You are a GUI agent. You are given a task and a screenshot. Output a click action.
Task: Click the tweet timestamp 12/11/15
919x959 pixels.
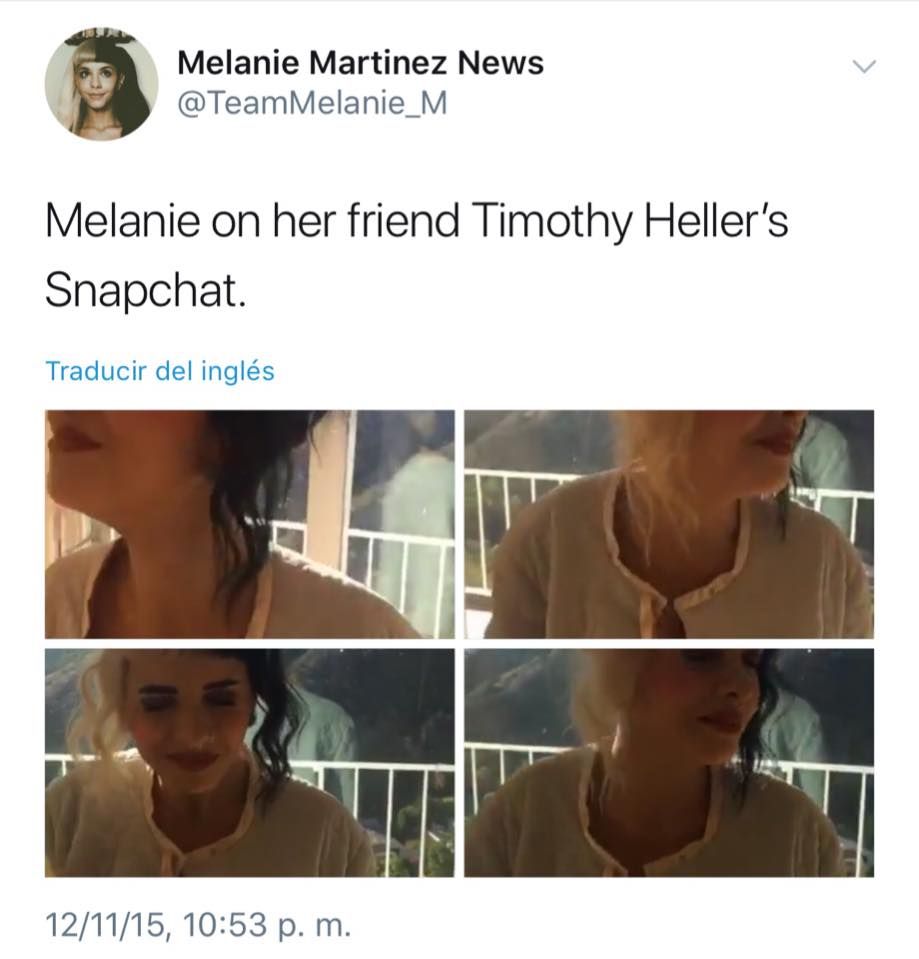104,924
